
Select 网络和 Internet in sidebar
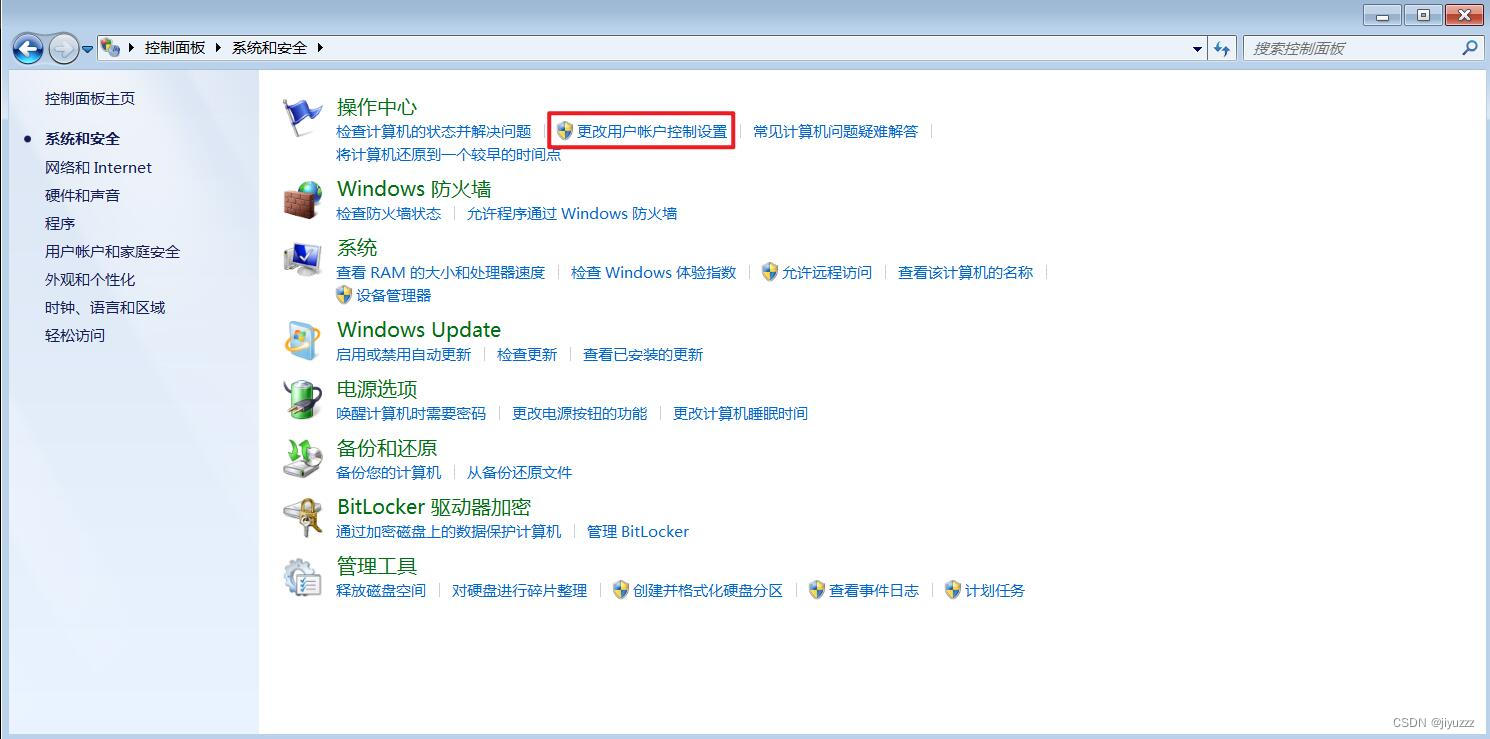(98, 167)
